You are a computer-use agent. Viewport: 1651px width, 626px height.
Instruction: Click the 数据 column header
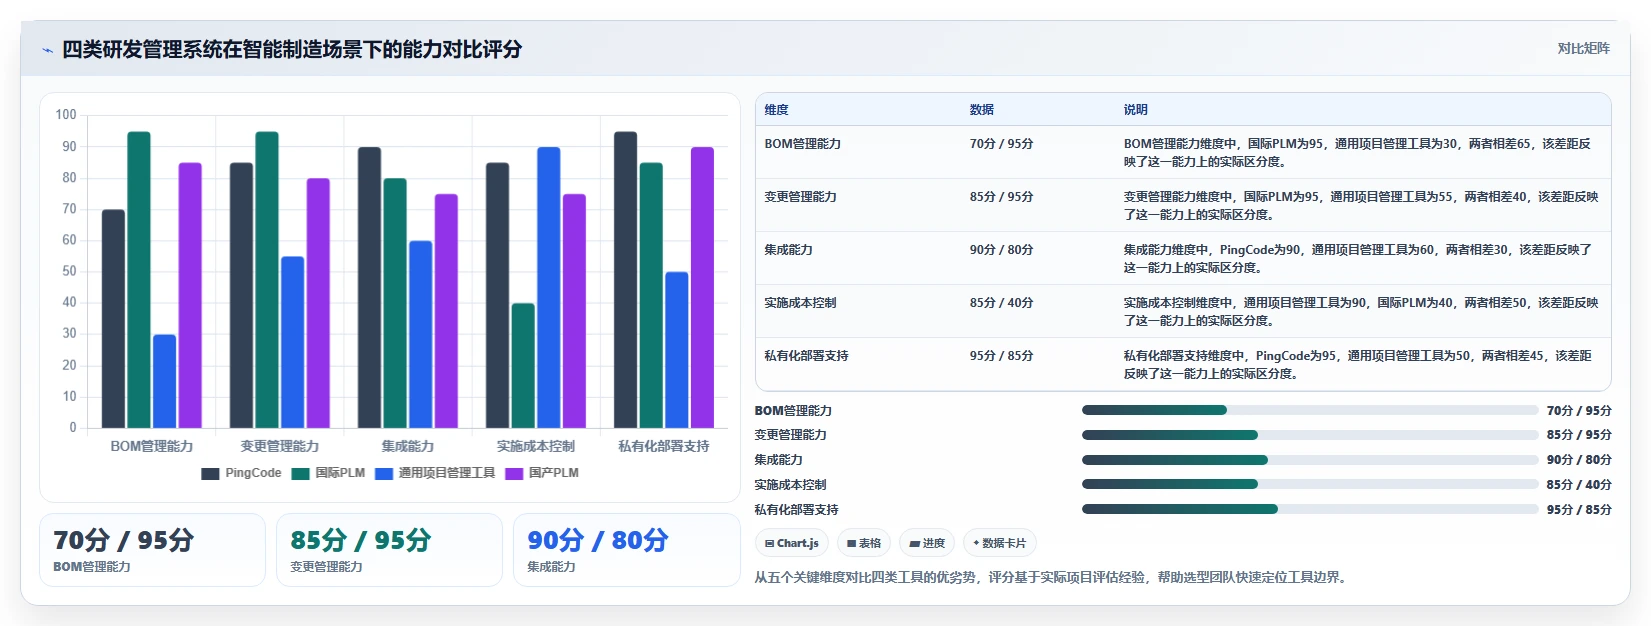click(x=981, y=110)
